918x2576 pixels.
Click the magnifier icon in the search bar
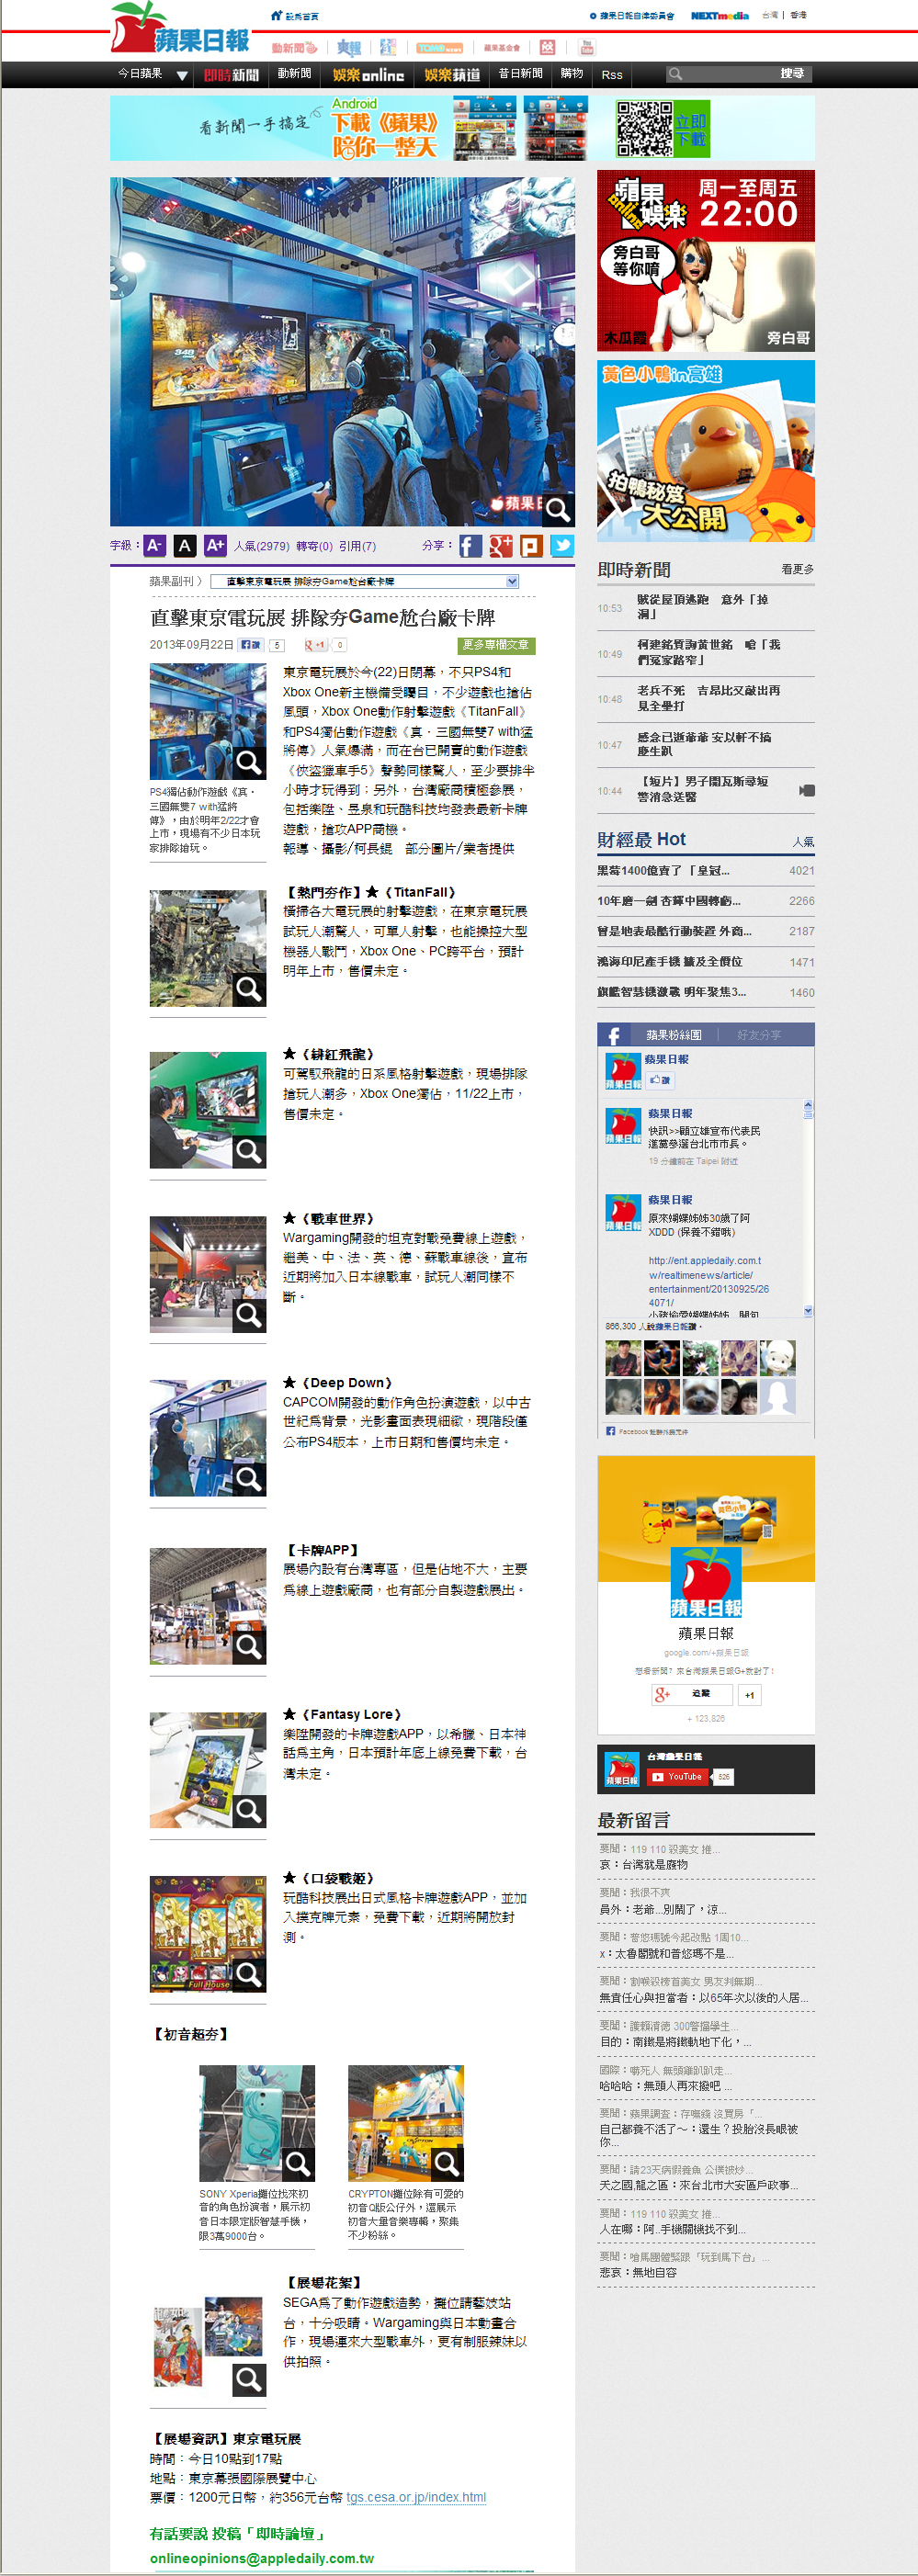pos(675,74)
